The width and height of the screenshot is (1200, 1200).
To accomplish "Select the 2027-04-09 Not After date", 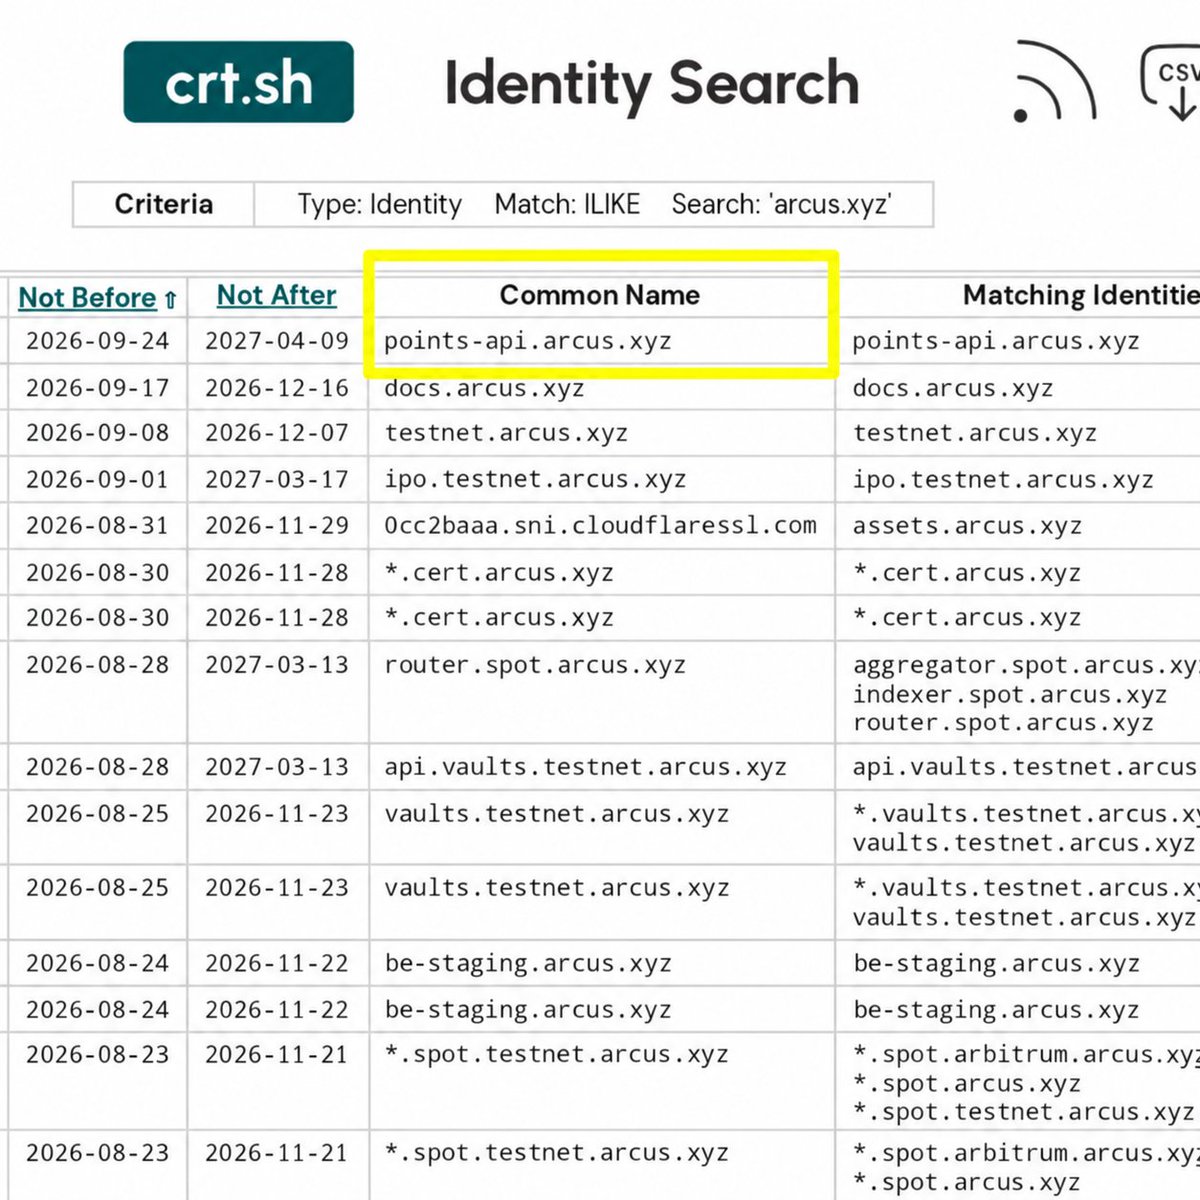I will point(277,341).
